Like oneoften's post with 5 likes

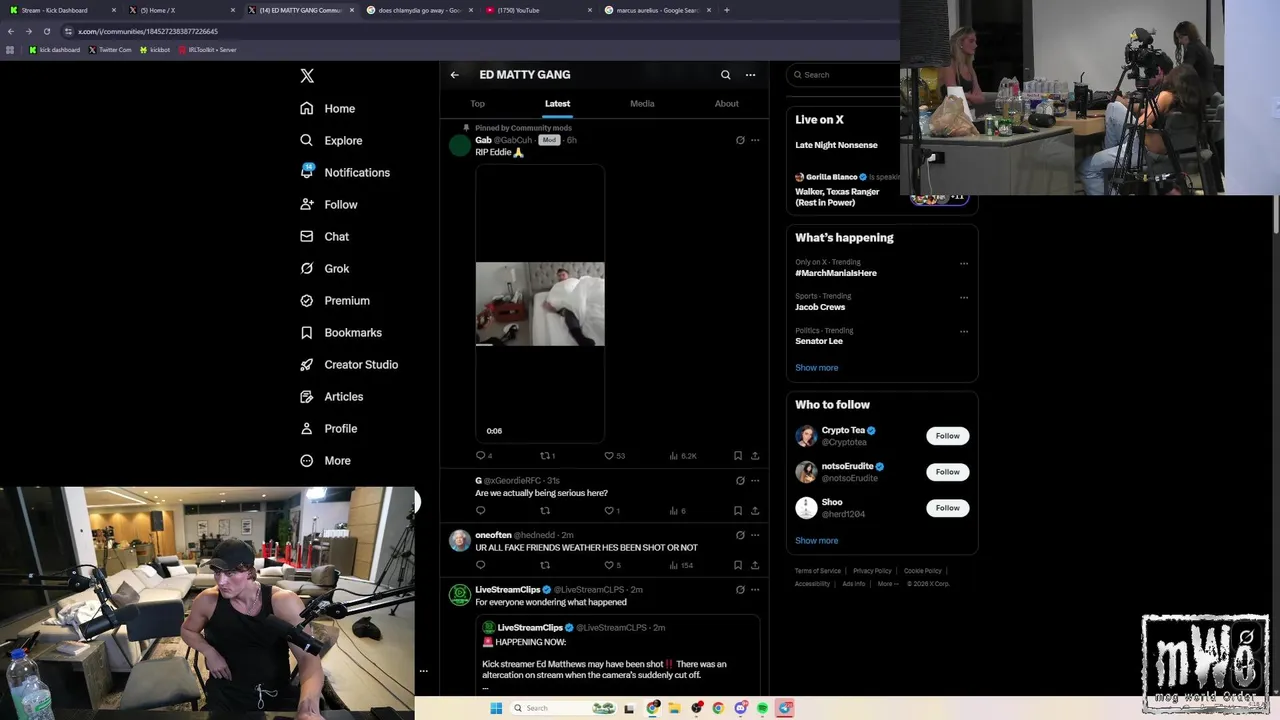[x=611, y=565]
